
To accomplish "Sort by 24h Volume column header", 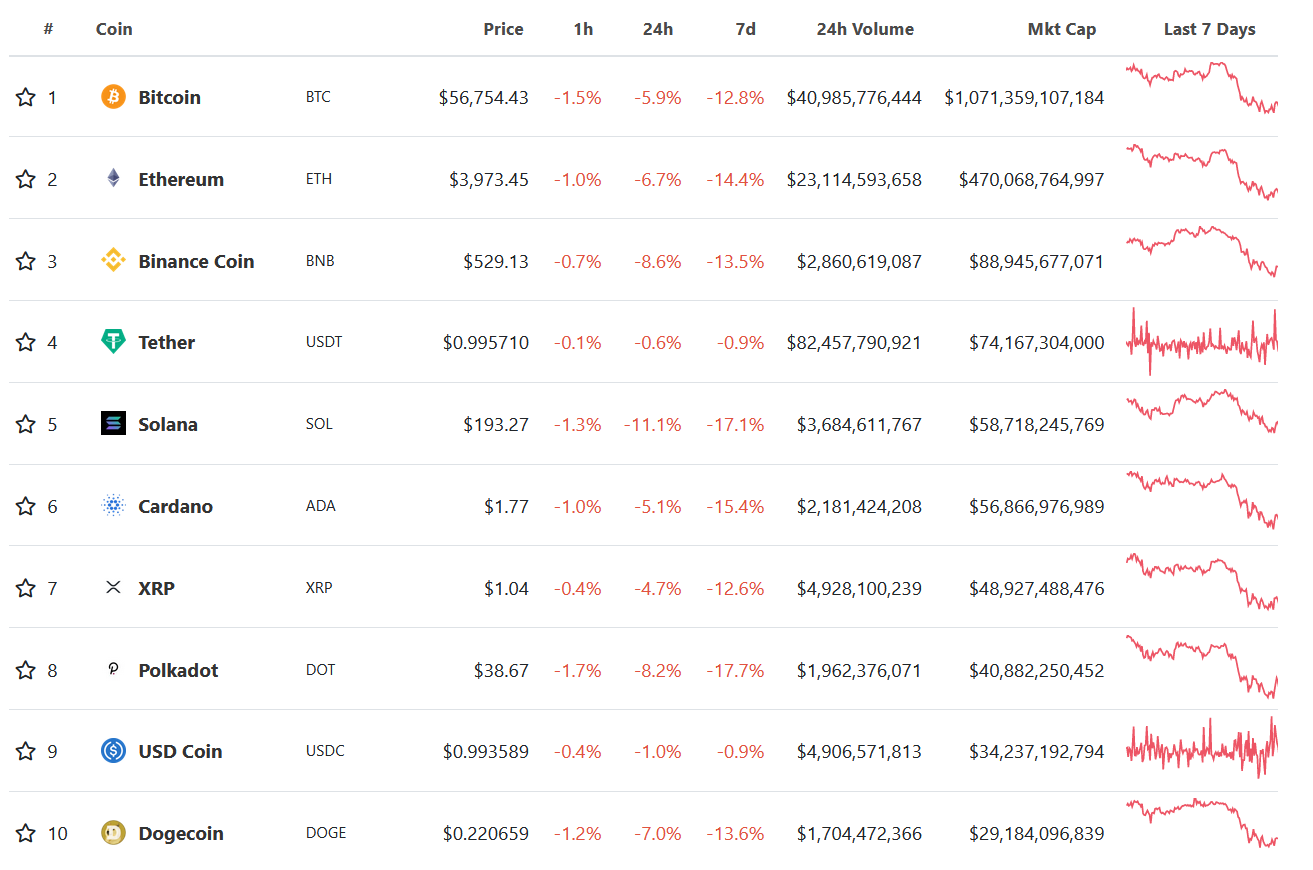I will (865, 29).
